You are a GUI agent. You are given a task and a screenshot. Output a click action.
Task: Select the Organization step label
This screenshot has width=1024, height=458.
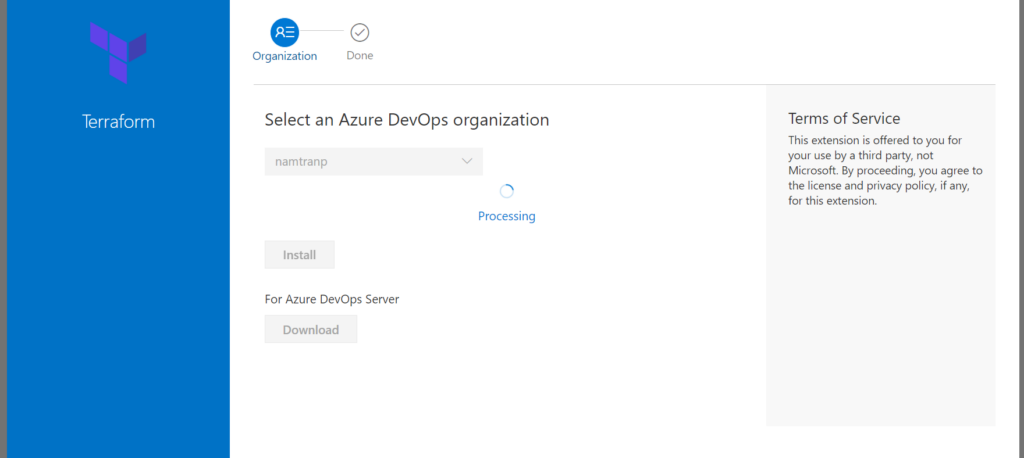285,56
